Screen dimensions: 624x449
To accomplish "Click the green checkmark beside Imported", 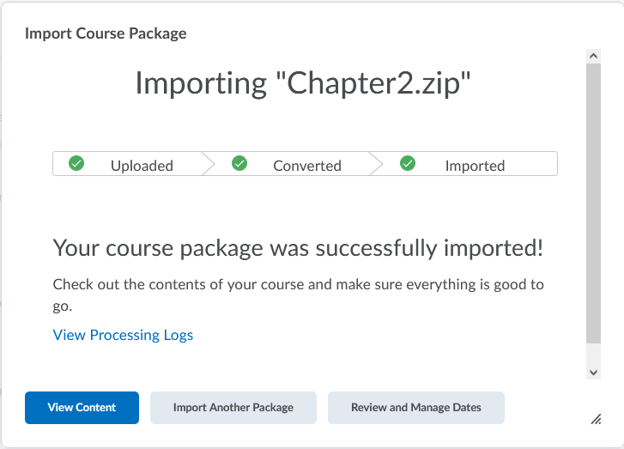I will (407, 164).
